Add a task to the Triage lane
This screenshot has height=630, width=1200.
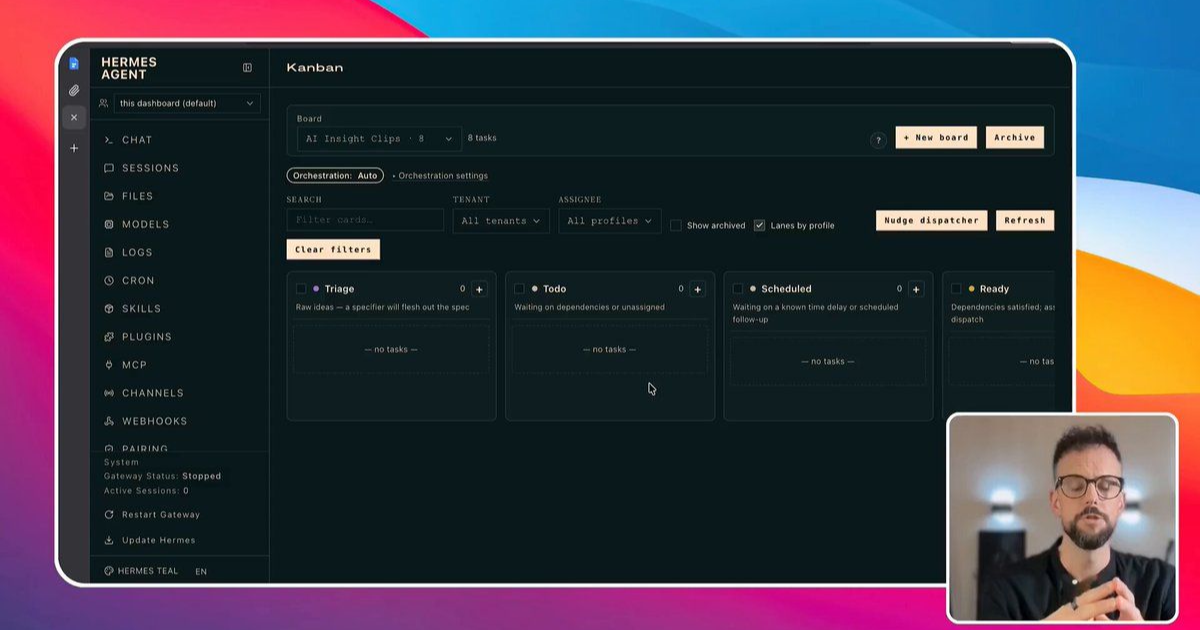479,289
